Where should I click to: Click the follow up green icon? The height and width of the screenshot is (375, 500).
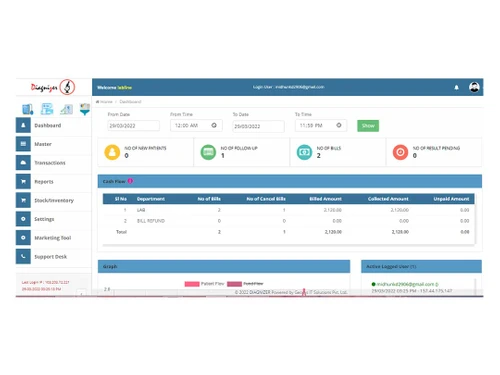click(x=208, y=152)
